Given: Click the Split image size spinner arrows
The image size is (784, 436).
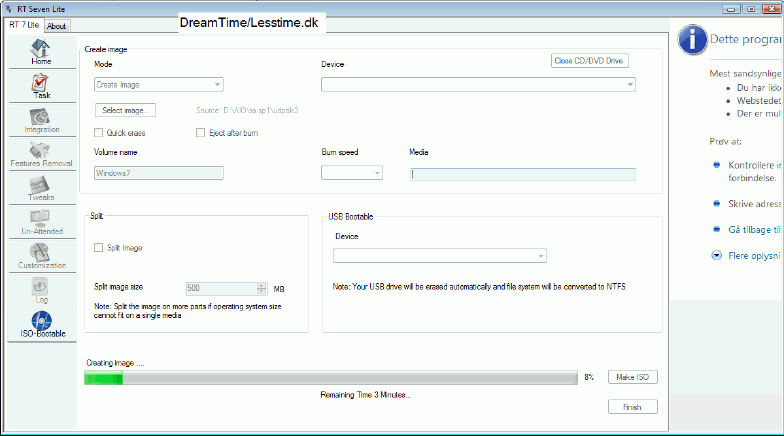Looking at the screenshot, I should click(262, 288).
